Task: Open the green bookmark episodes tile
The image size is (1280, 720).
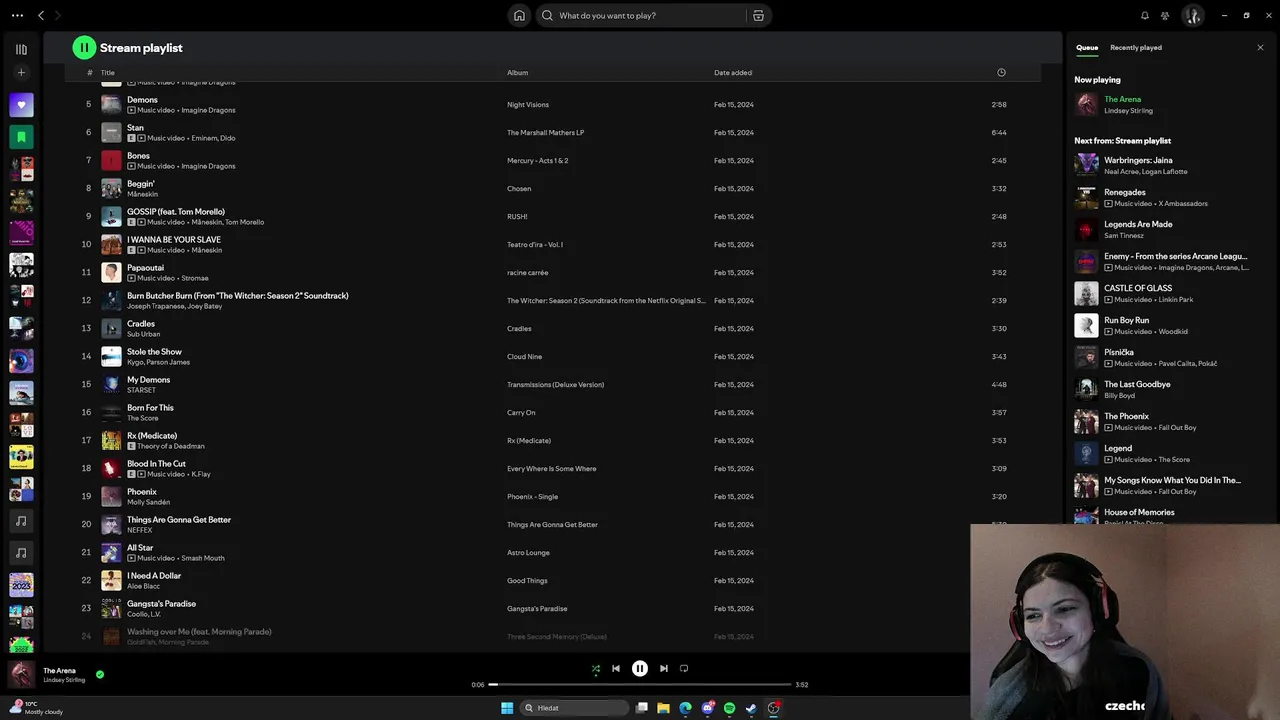Action: pos(21,137)
